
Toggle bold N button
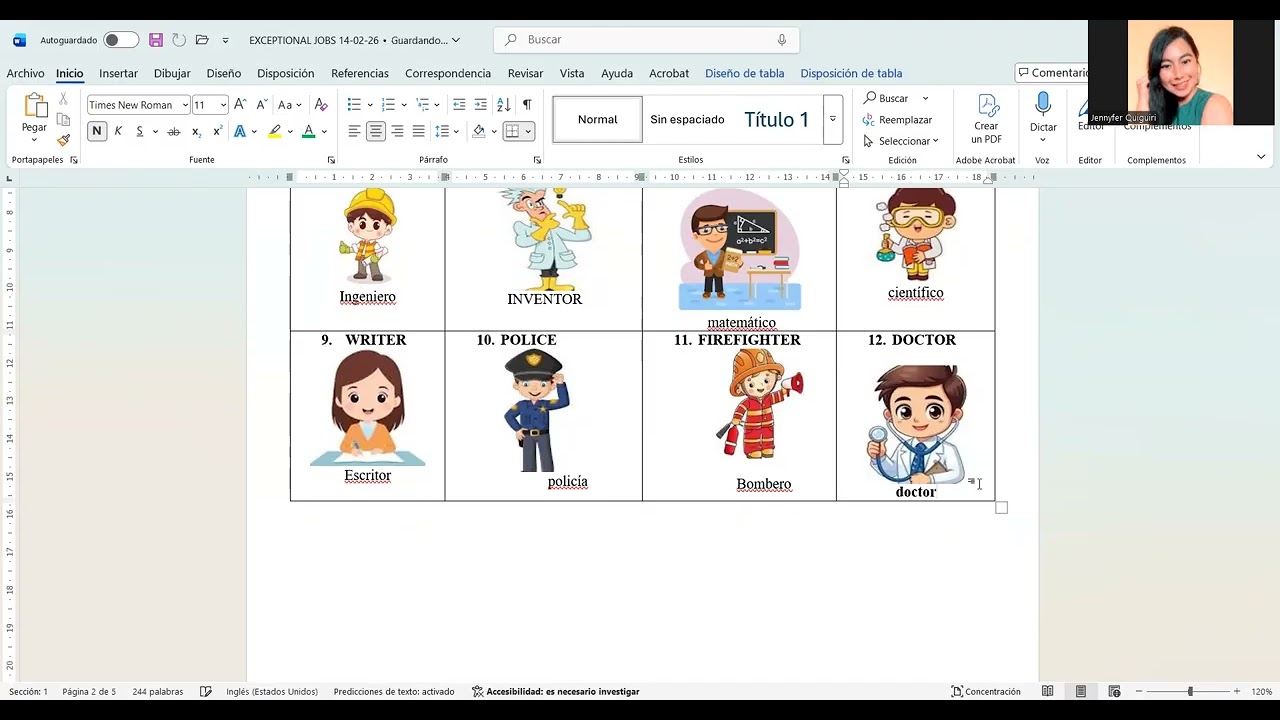pyautogui.click(x=97, y=131)
